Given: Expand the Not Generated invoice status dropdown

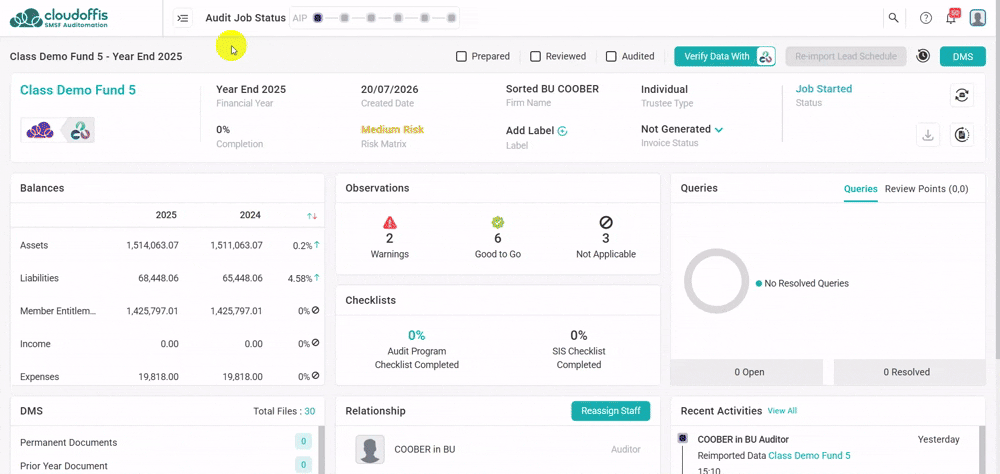Looking at the screenshot, I should 719,130.
